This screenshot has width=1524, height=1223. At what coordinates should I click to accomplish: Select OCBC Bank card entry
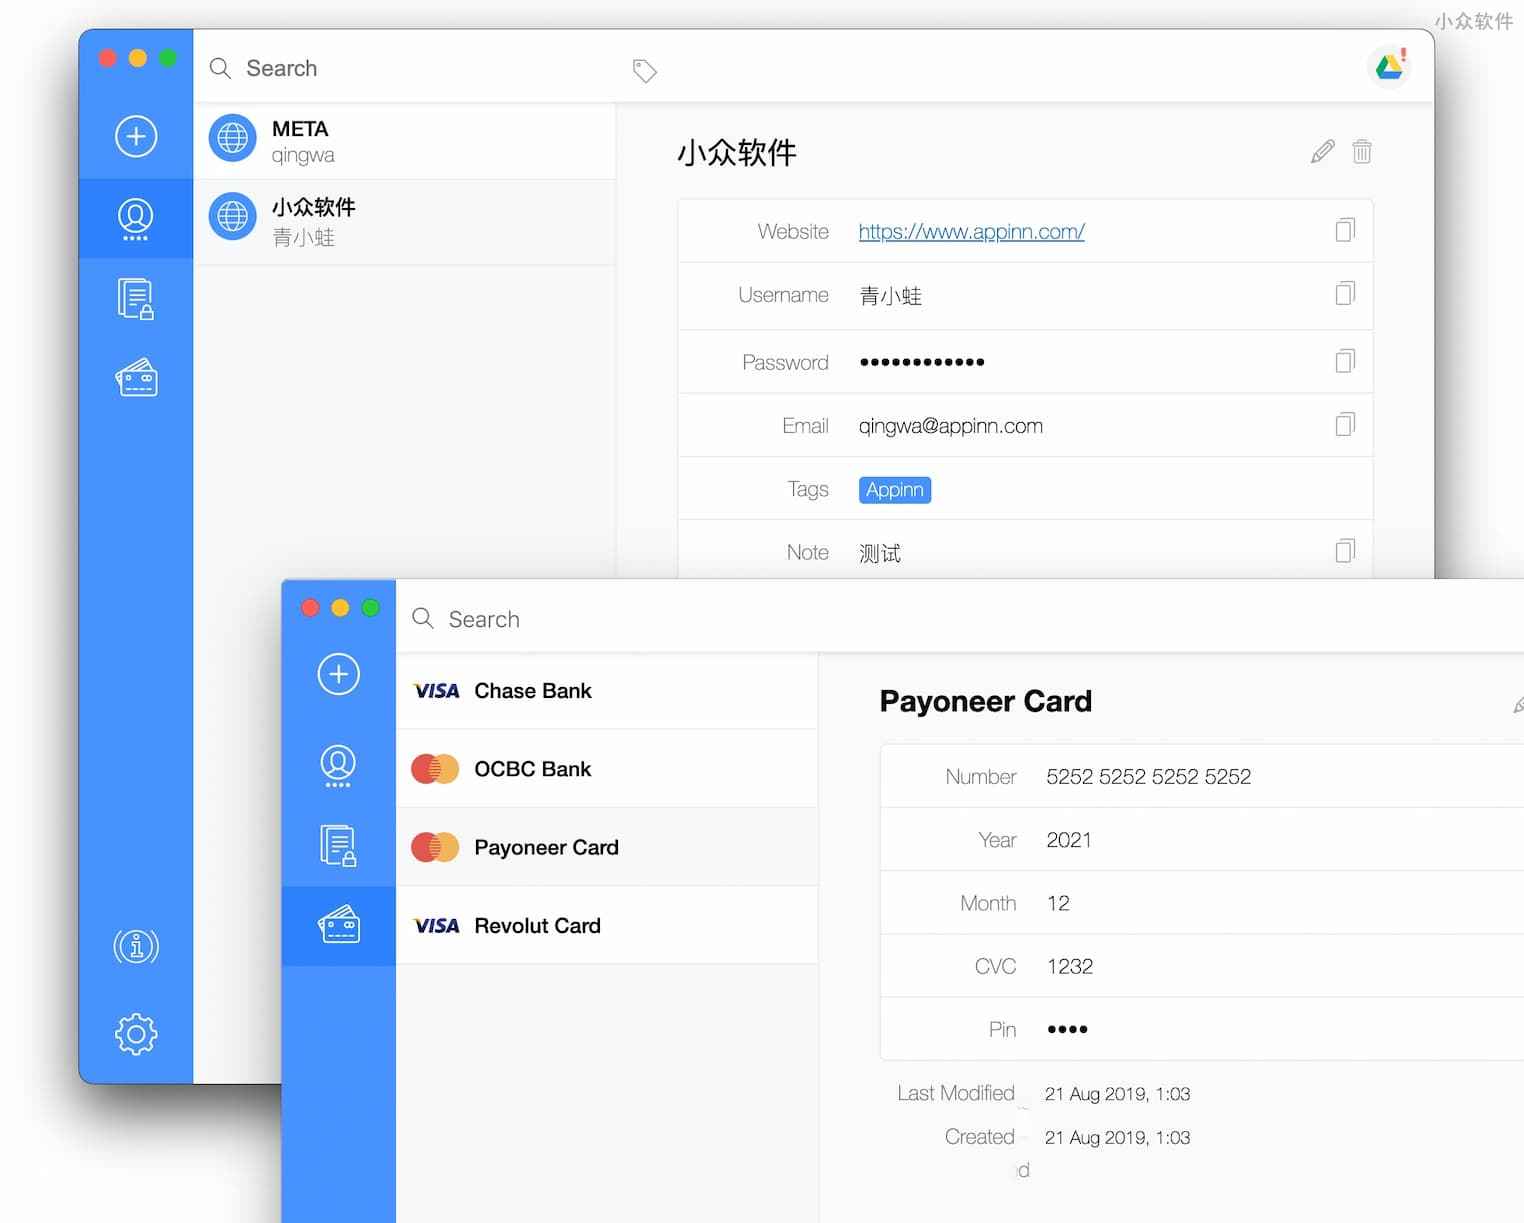coord(607,769)
